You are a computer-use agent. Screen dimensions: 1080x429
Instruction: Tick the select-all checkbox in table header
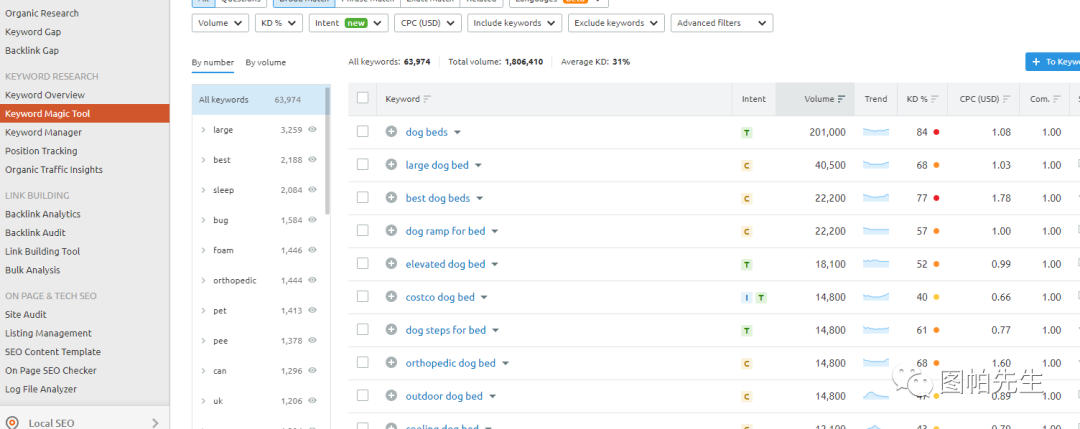pyautogui.click(x=363, y=99)
